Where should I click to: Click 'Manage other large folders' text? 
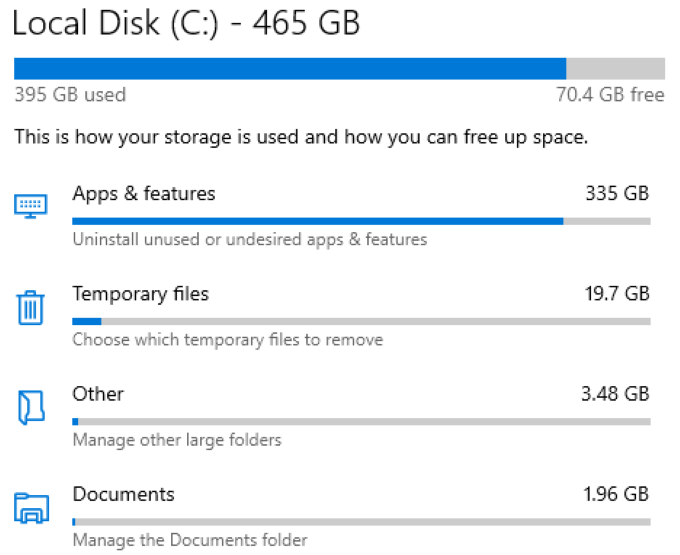tap(177, 440)
